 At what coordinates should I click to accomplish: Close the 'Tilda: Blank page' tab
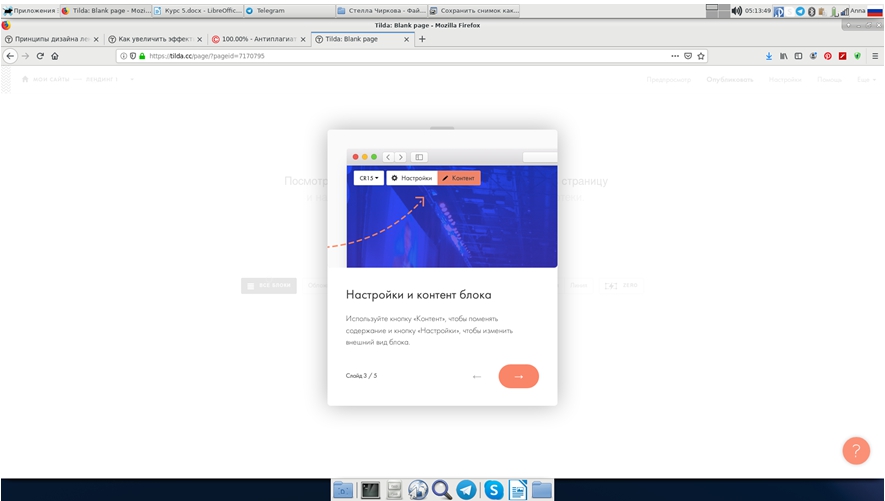click(x=406, y=39)
